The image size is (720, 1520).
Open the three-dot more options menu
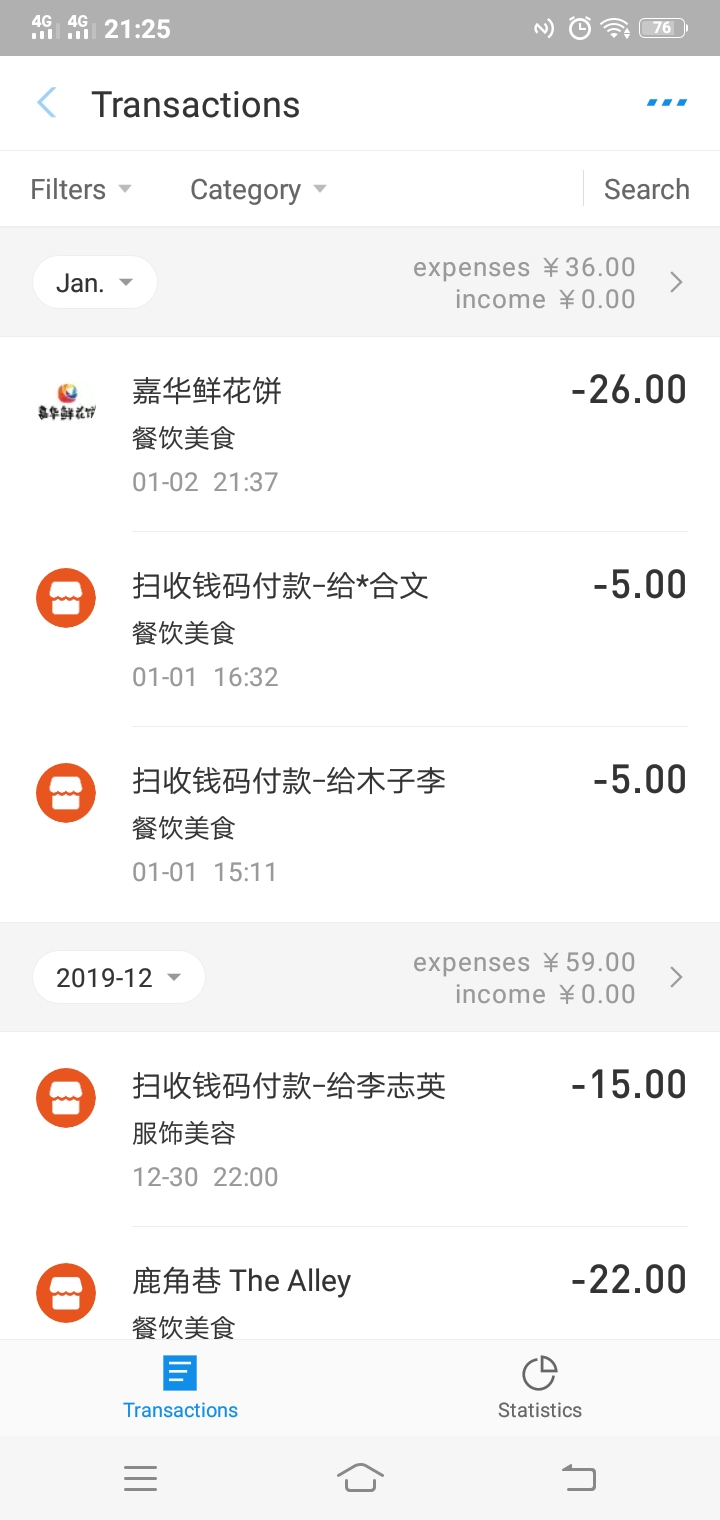coord(667,103)
